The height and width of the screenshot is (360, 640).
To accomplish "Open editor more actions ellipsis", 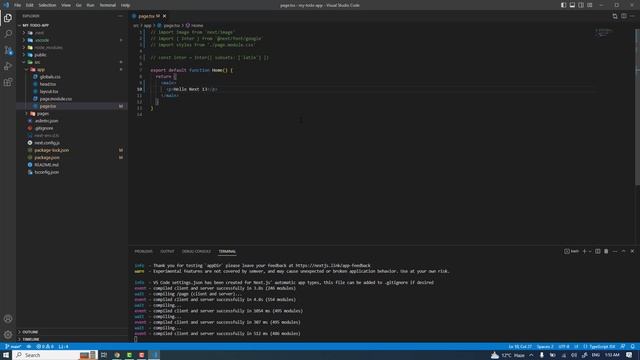I will coord(632,16).
